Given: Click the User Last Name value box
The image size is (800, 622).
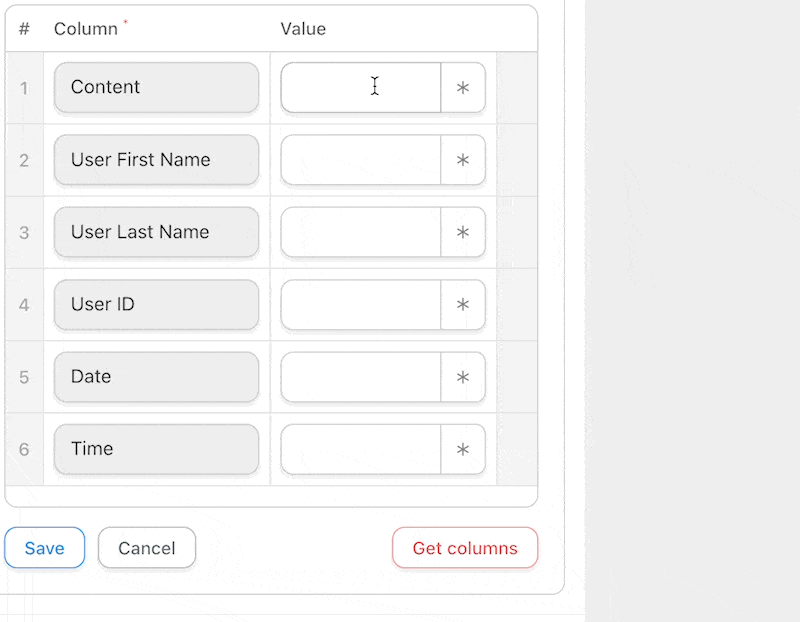Looking at the screenshot, I should [x=361, y=233].
